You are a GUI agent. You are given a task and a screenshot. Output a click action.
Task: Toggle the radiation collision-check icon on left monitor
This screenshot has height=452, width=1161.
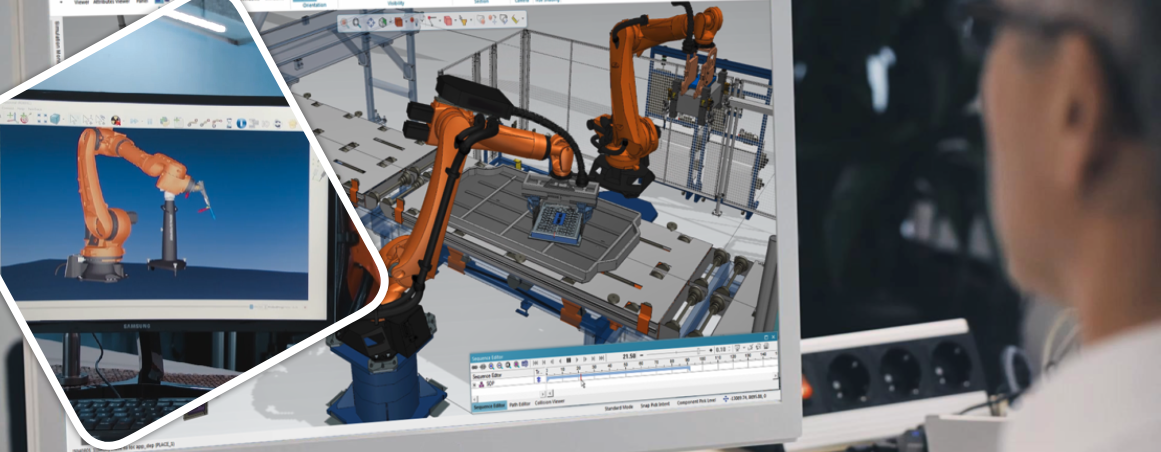tap(116, 120)
